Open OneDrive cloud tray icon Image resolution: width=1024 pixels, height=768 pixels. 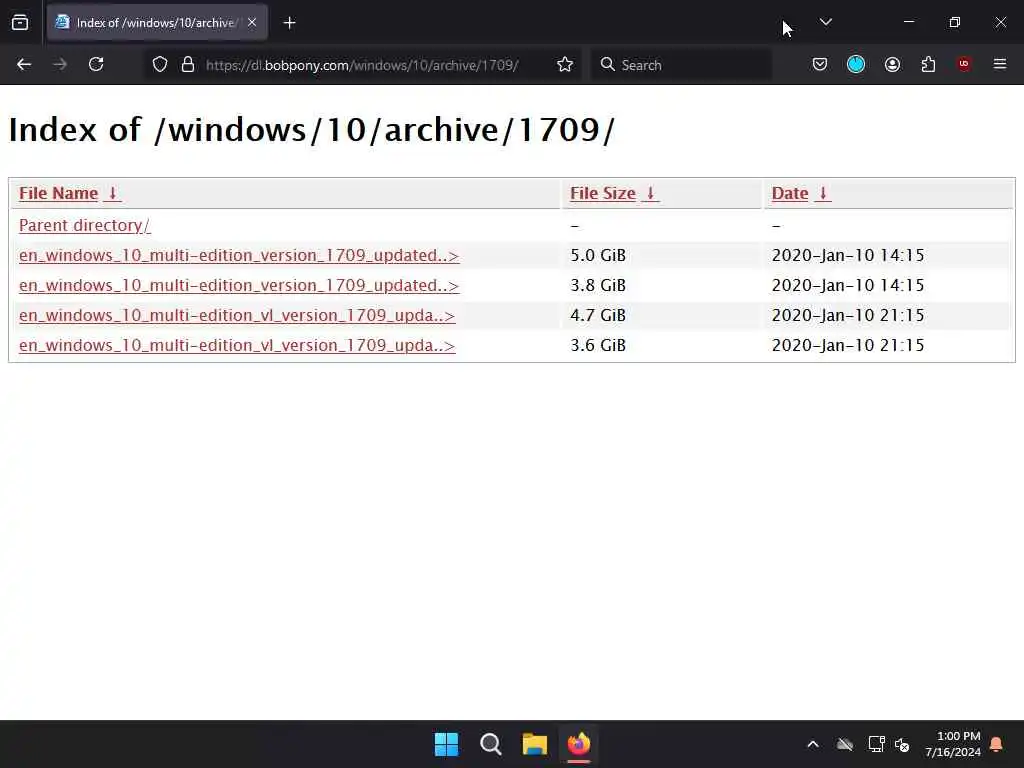[x=844, y=744]
